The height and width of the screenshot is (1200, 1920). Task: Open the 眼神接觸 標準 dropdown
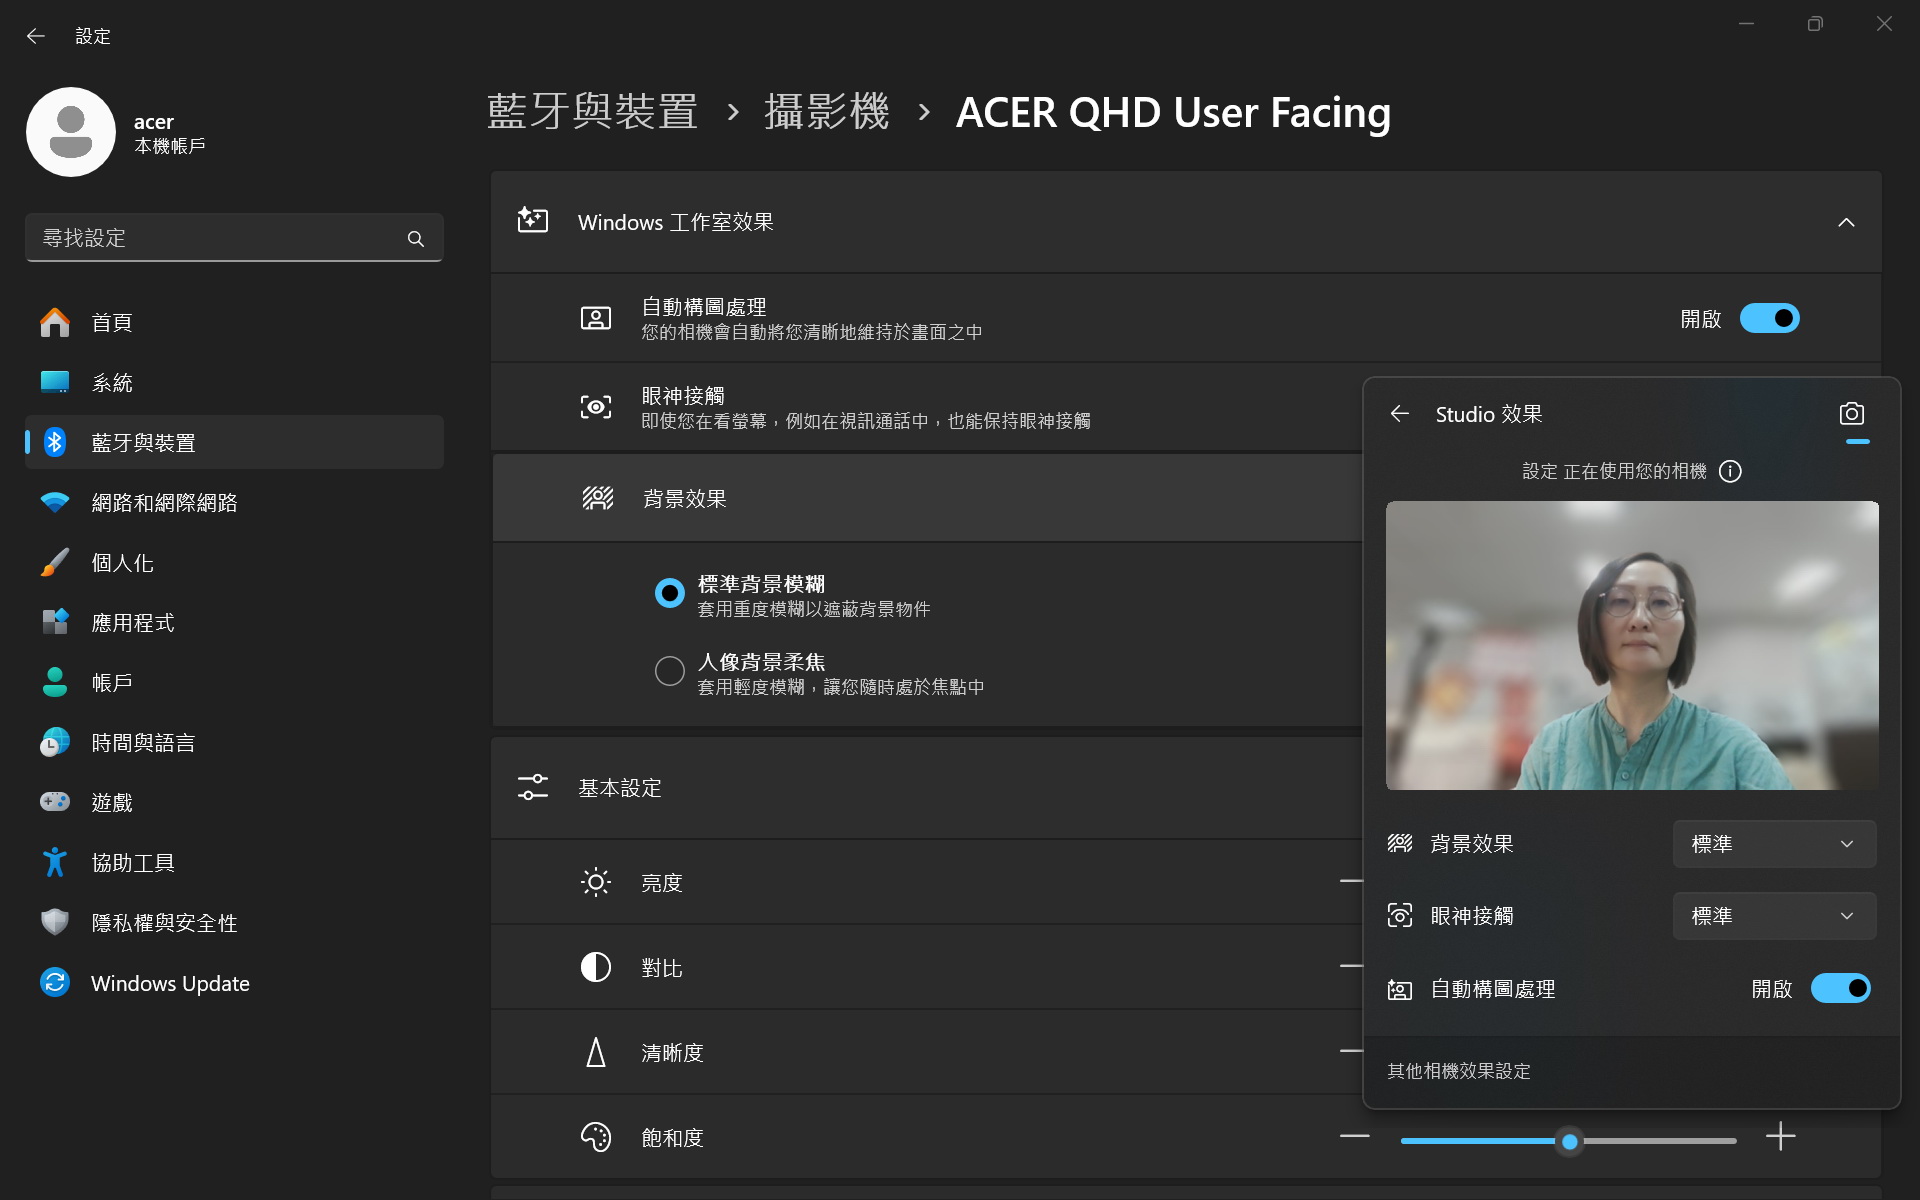pos(1774,916)
